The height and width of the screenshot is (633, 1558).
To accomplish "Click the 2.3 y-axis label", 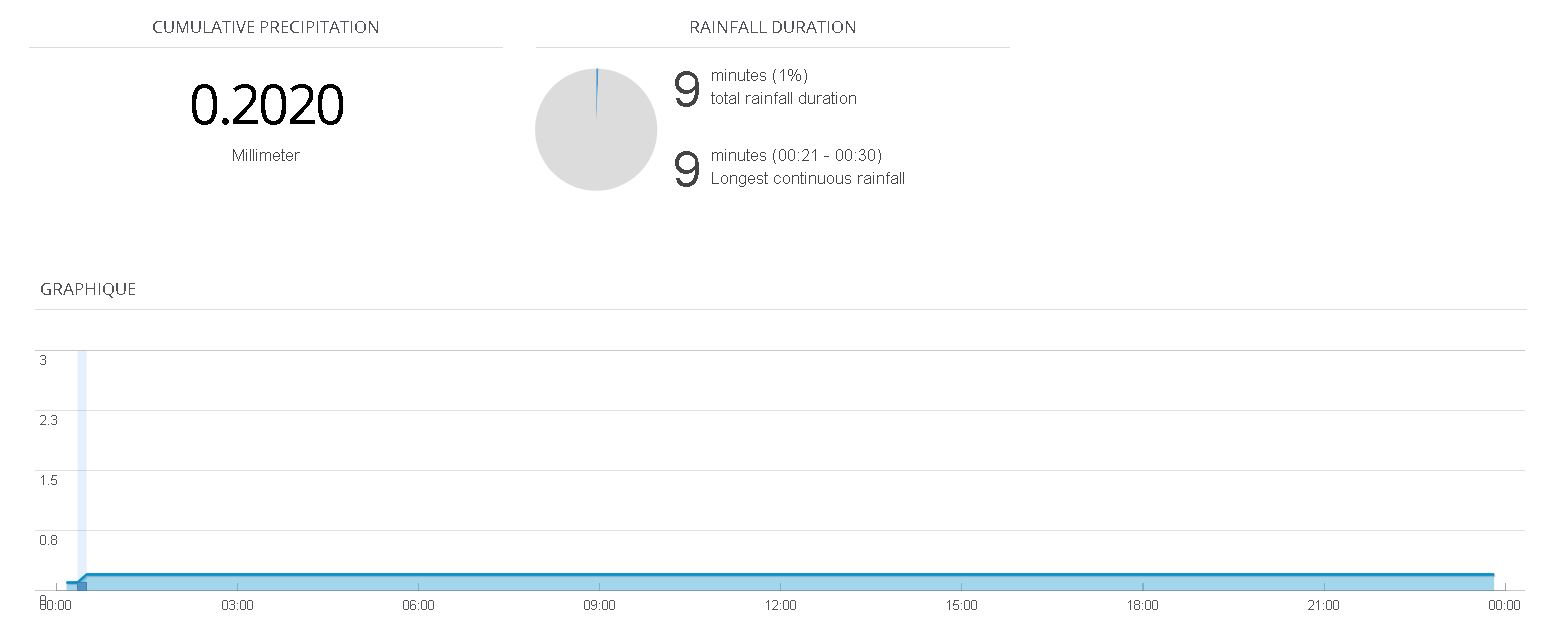I will pos(48,420).
